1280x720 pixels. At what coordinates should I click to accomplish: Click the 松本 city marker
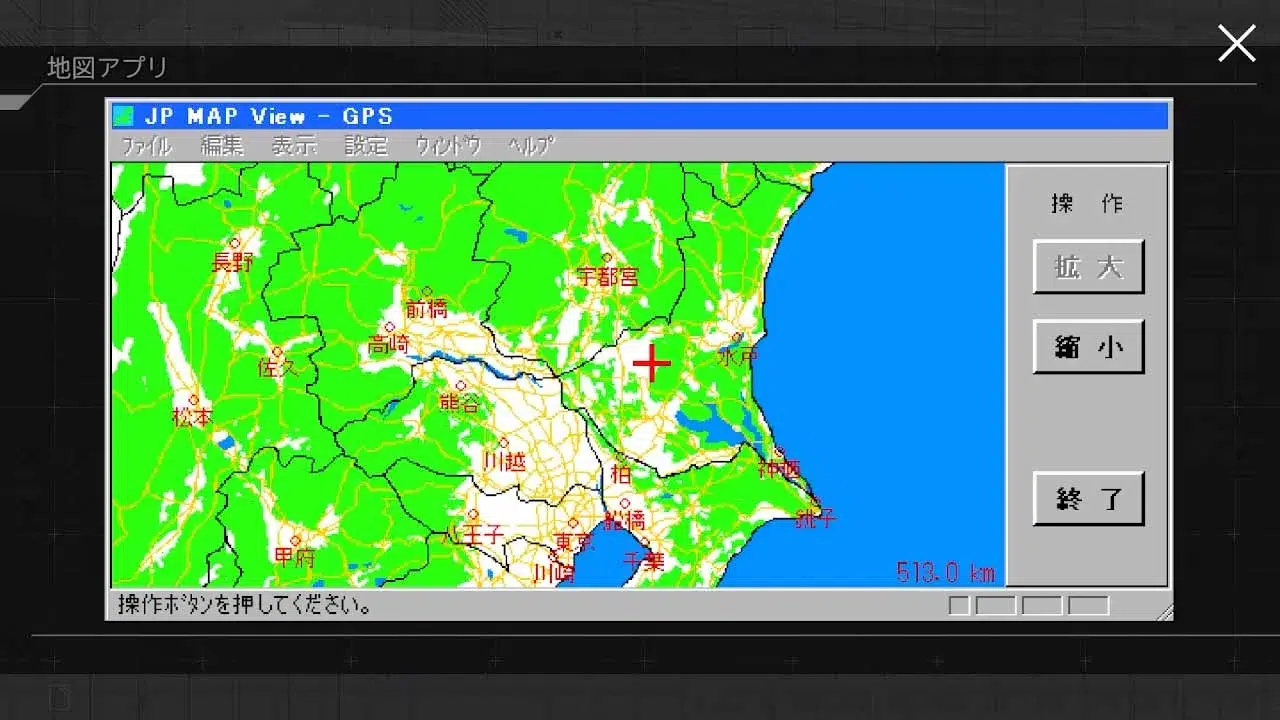pyautogui.click(x=194, y=399)
